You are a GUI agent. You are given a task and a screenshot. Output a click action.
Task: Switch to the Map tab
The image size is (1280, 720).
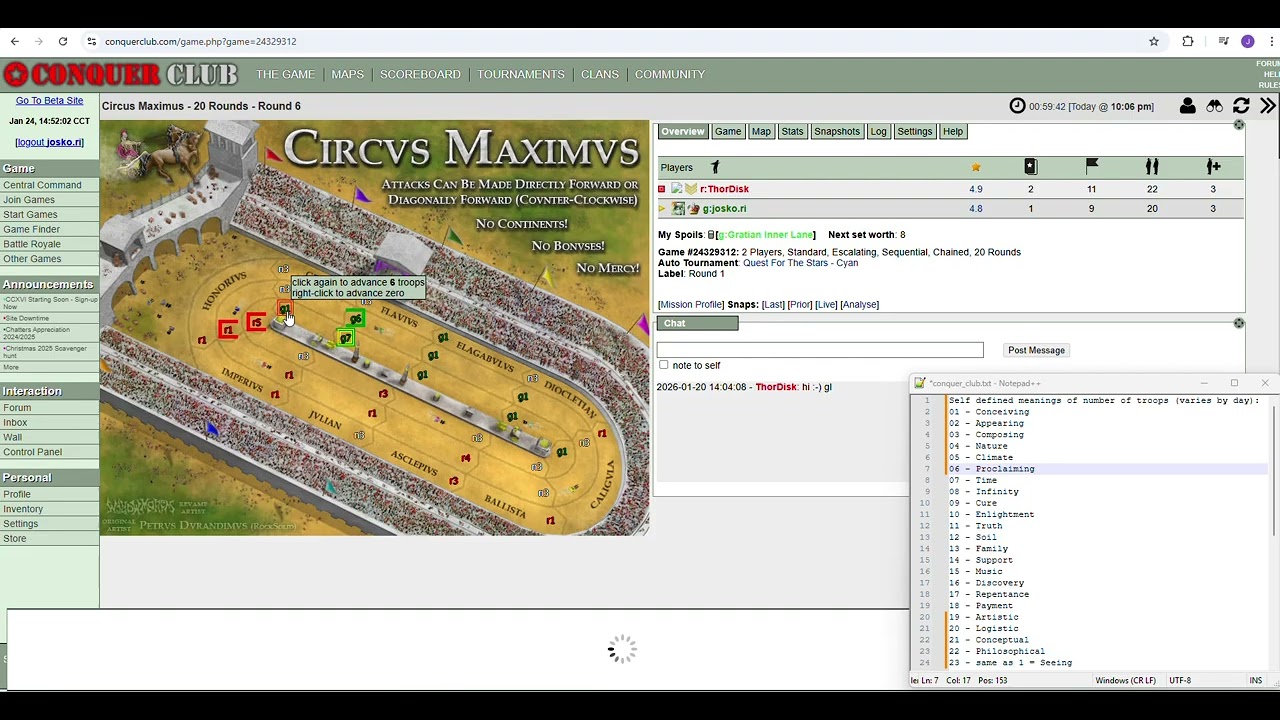pos(761,132)
